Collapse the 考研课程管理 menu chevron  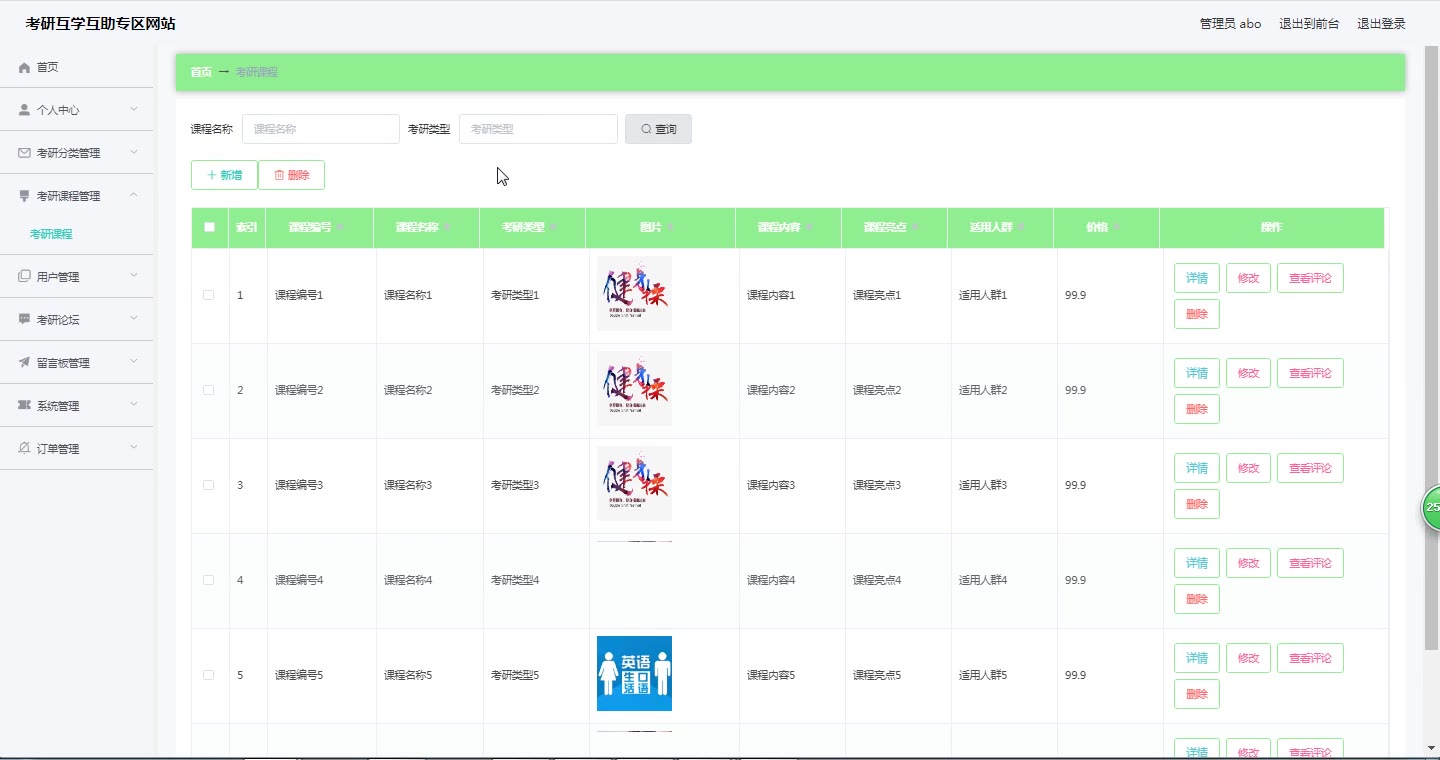[x=134, y=195]
